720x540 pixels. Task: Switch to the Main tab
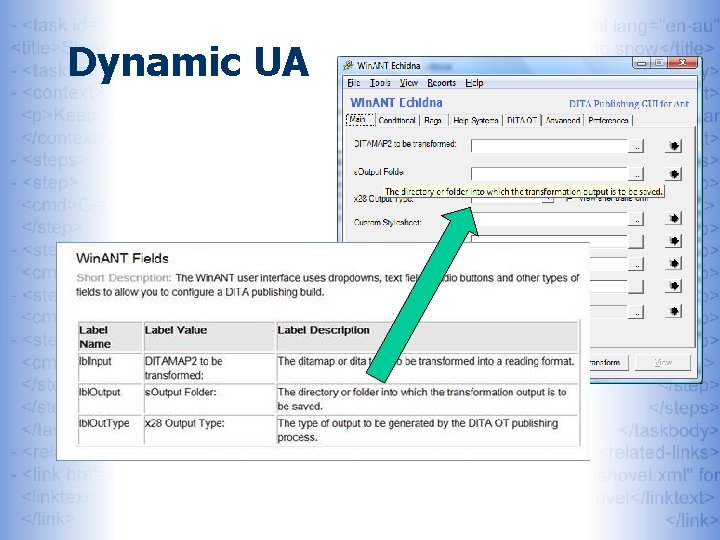(x=360, y=120)
